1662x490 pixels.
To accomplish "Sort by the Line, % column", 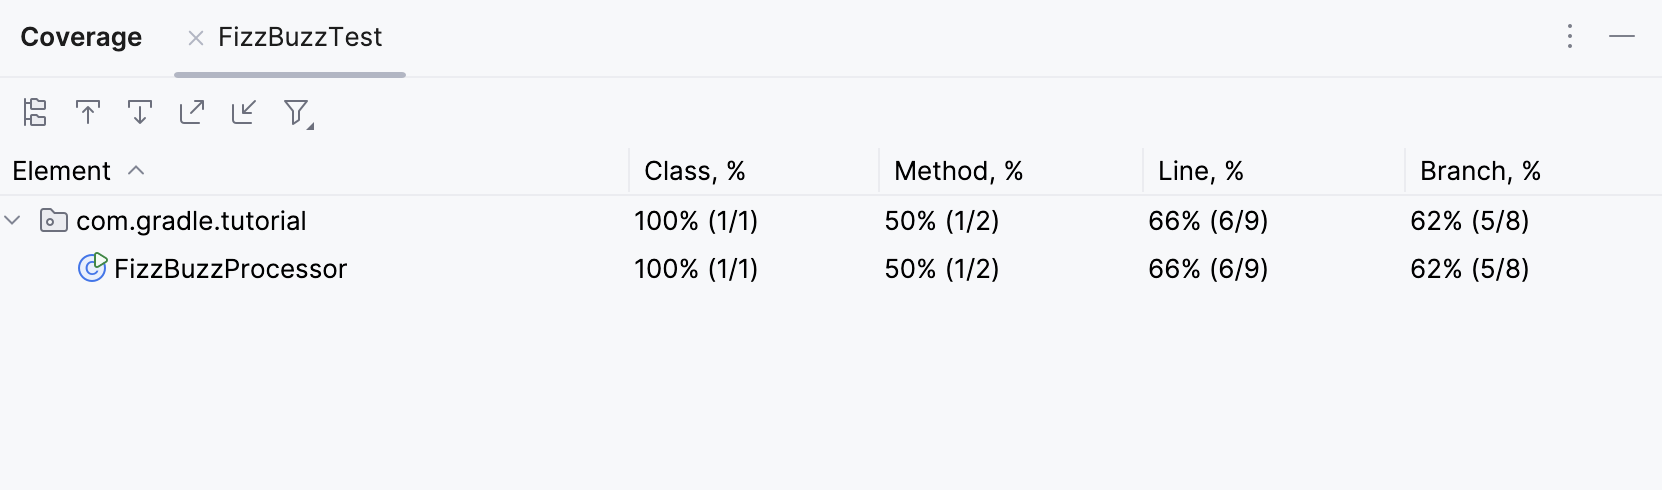I will click(x=1200, y=171).
